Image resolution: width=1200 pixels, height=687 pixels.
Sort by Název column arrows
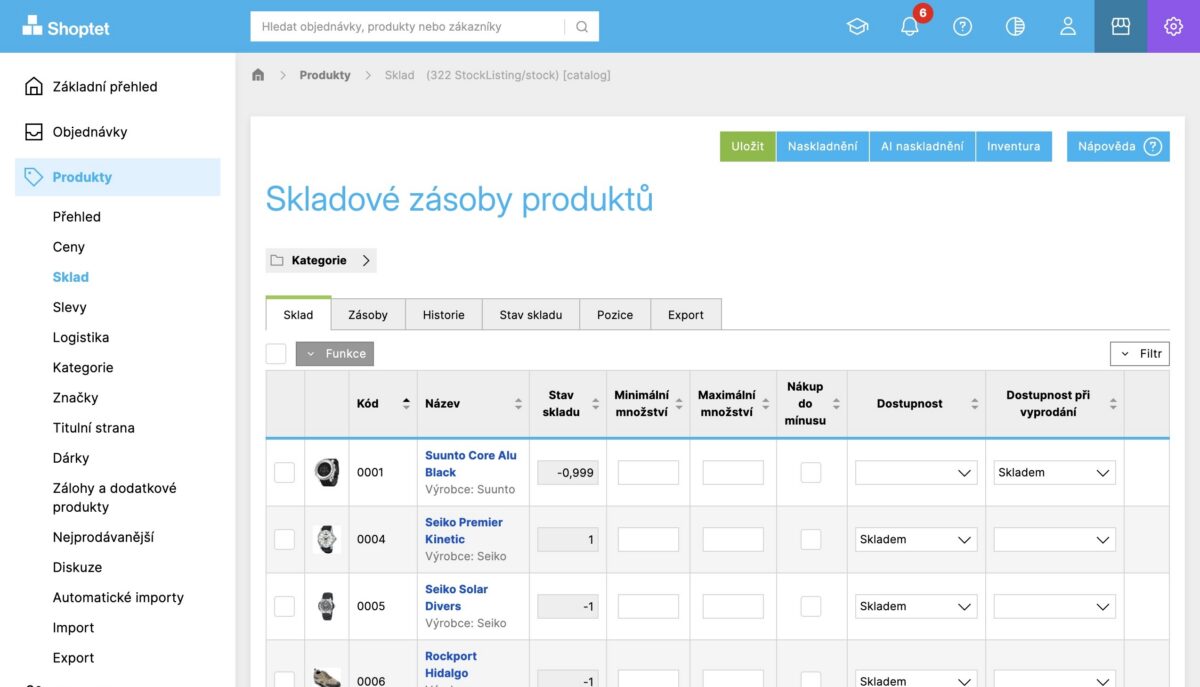(x=518, y=404)
